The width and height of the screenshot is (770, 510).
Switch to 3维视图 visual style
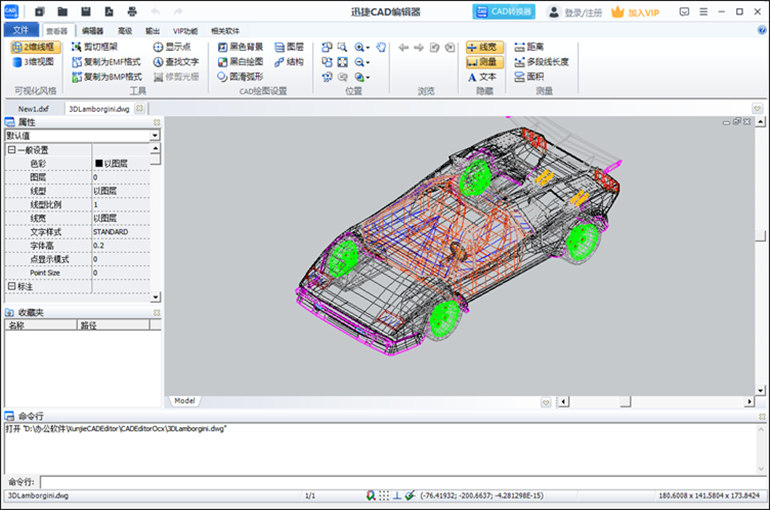pyautogui.click(x=33, y=62)
